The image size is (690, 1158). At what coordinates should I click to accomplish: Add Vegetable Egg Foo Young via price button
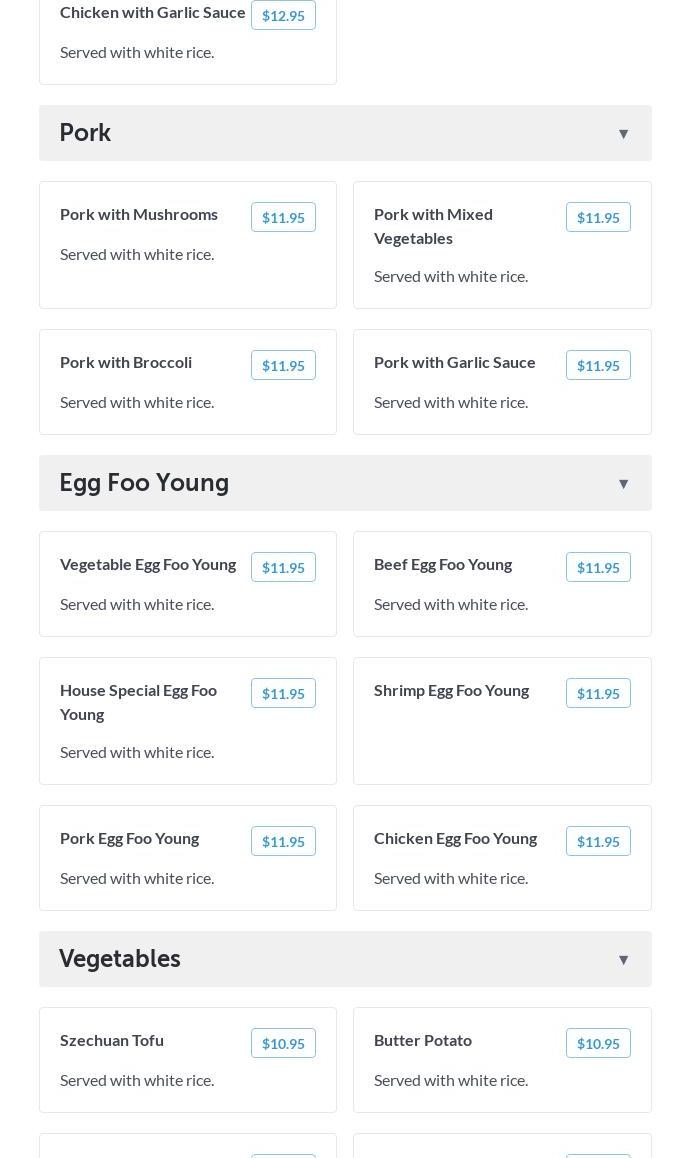click(x=283, y=568)
